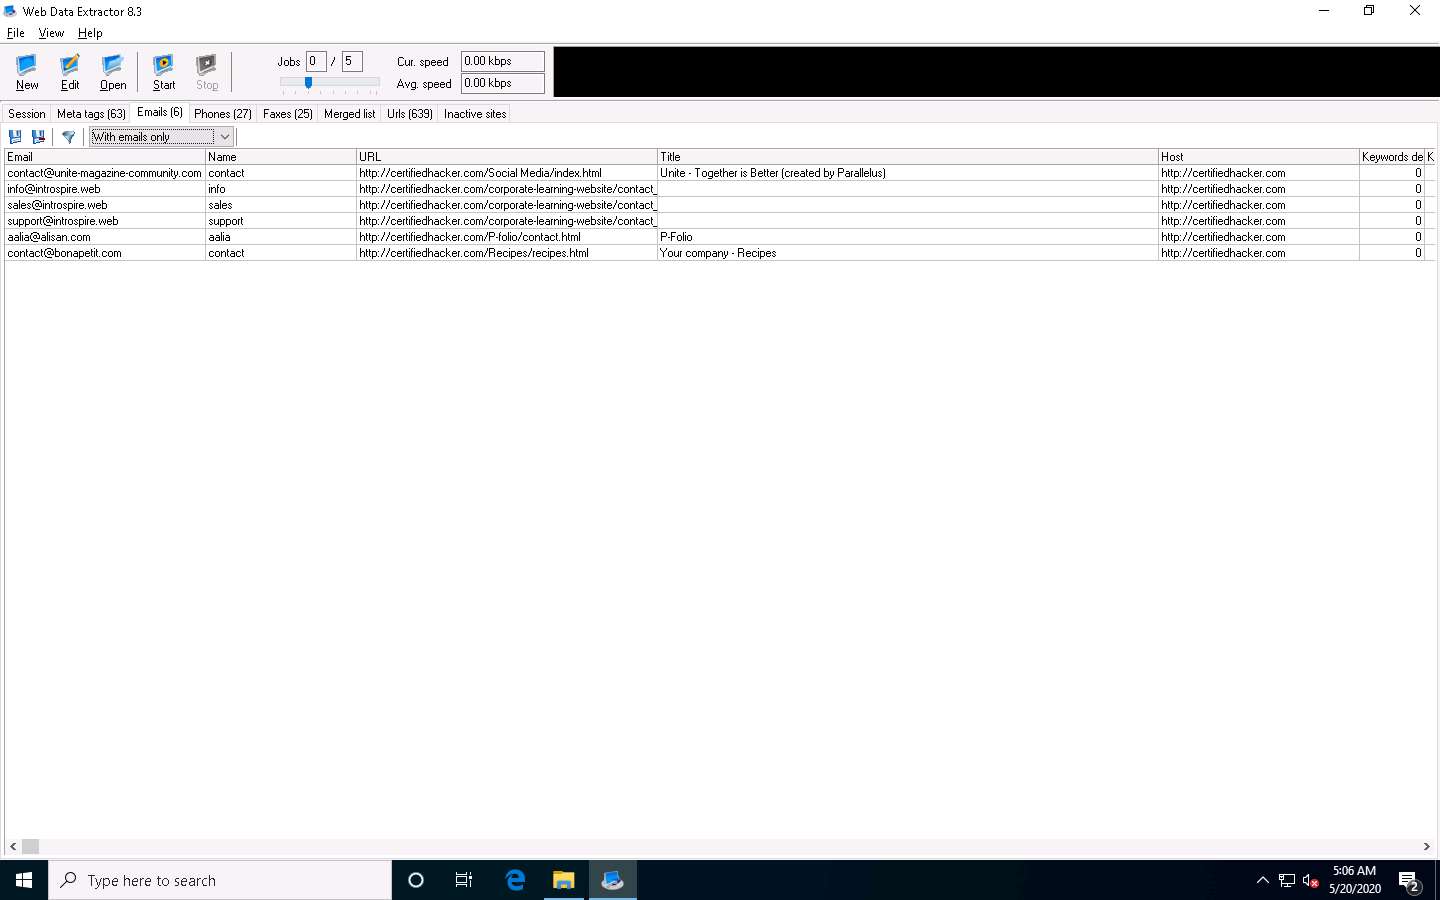
Task: Click the 'Your company - Recipes' title cell
Action: click(908, 253)
